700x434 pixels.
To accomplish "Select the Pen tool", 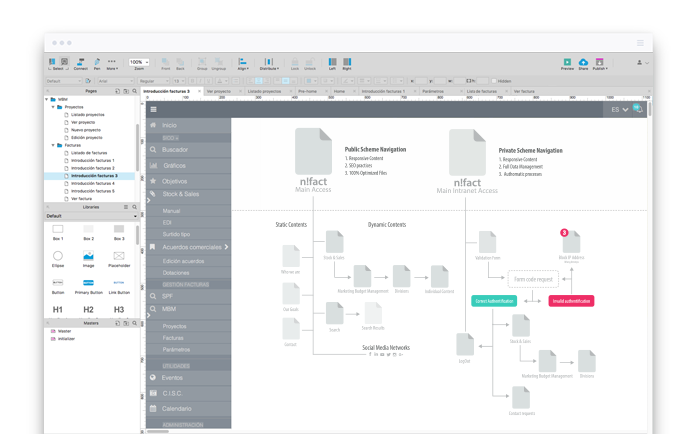I will pyautogui.click(x=97, y=64).
